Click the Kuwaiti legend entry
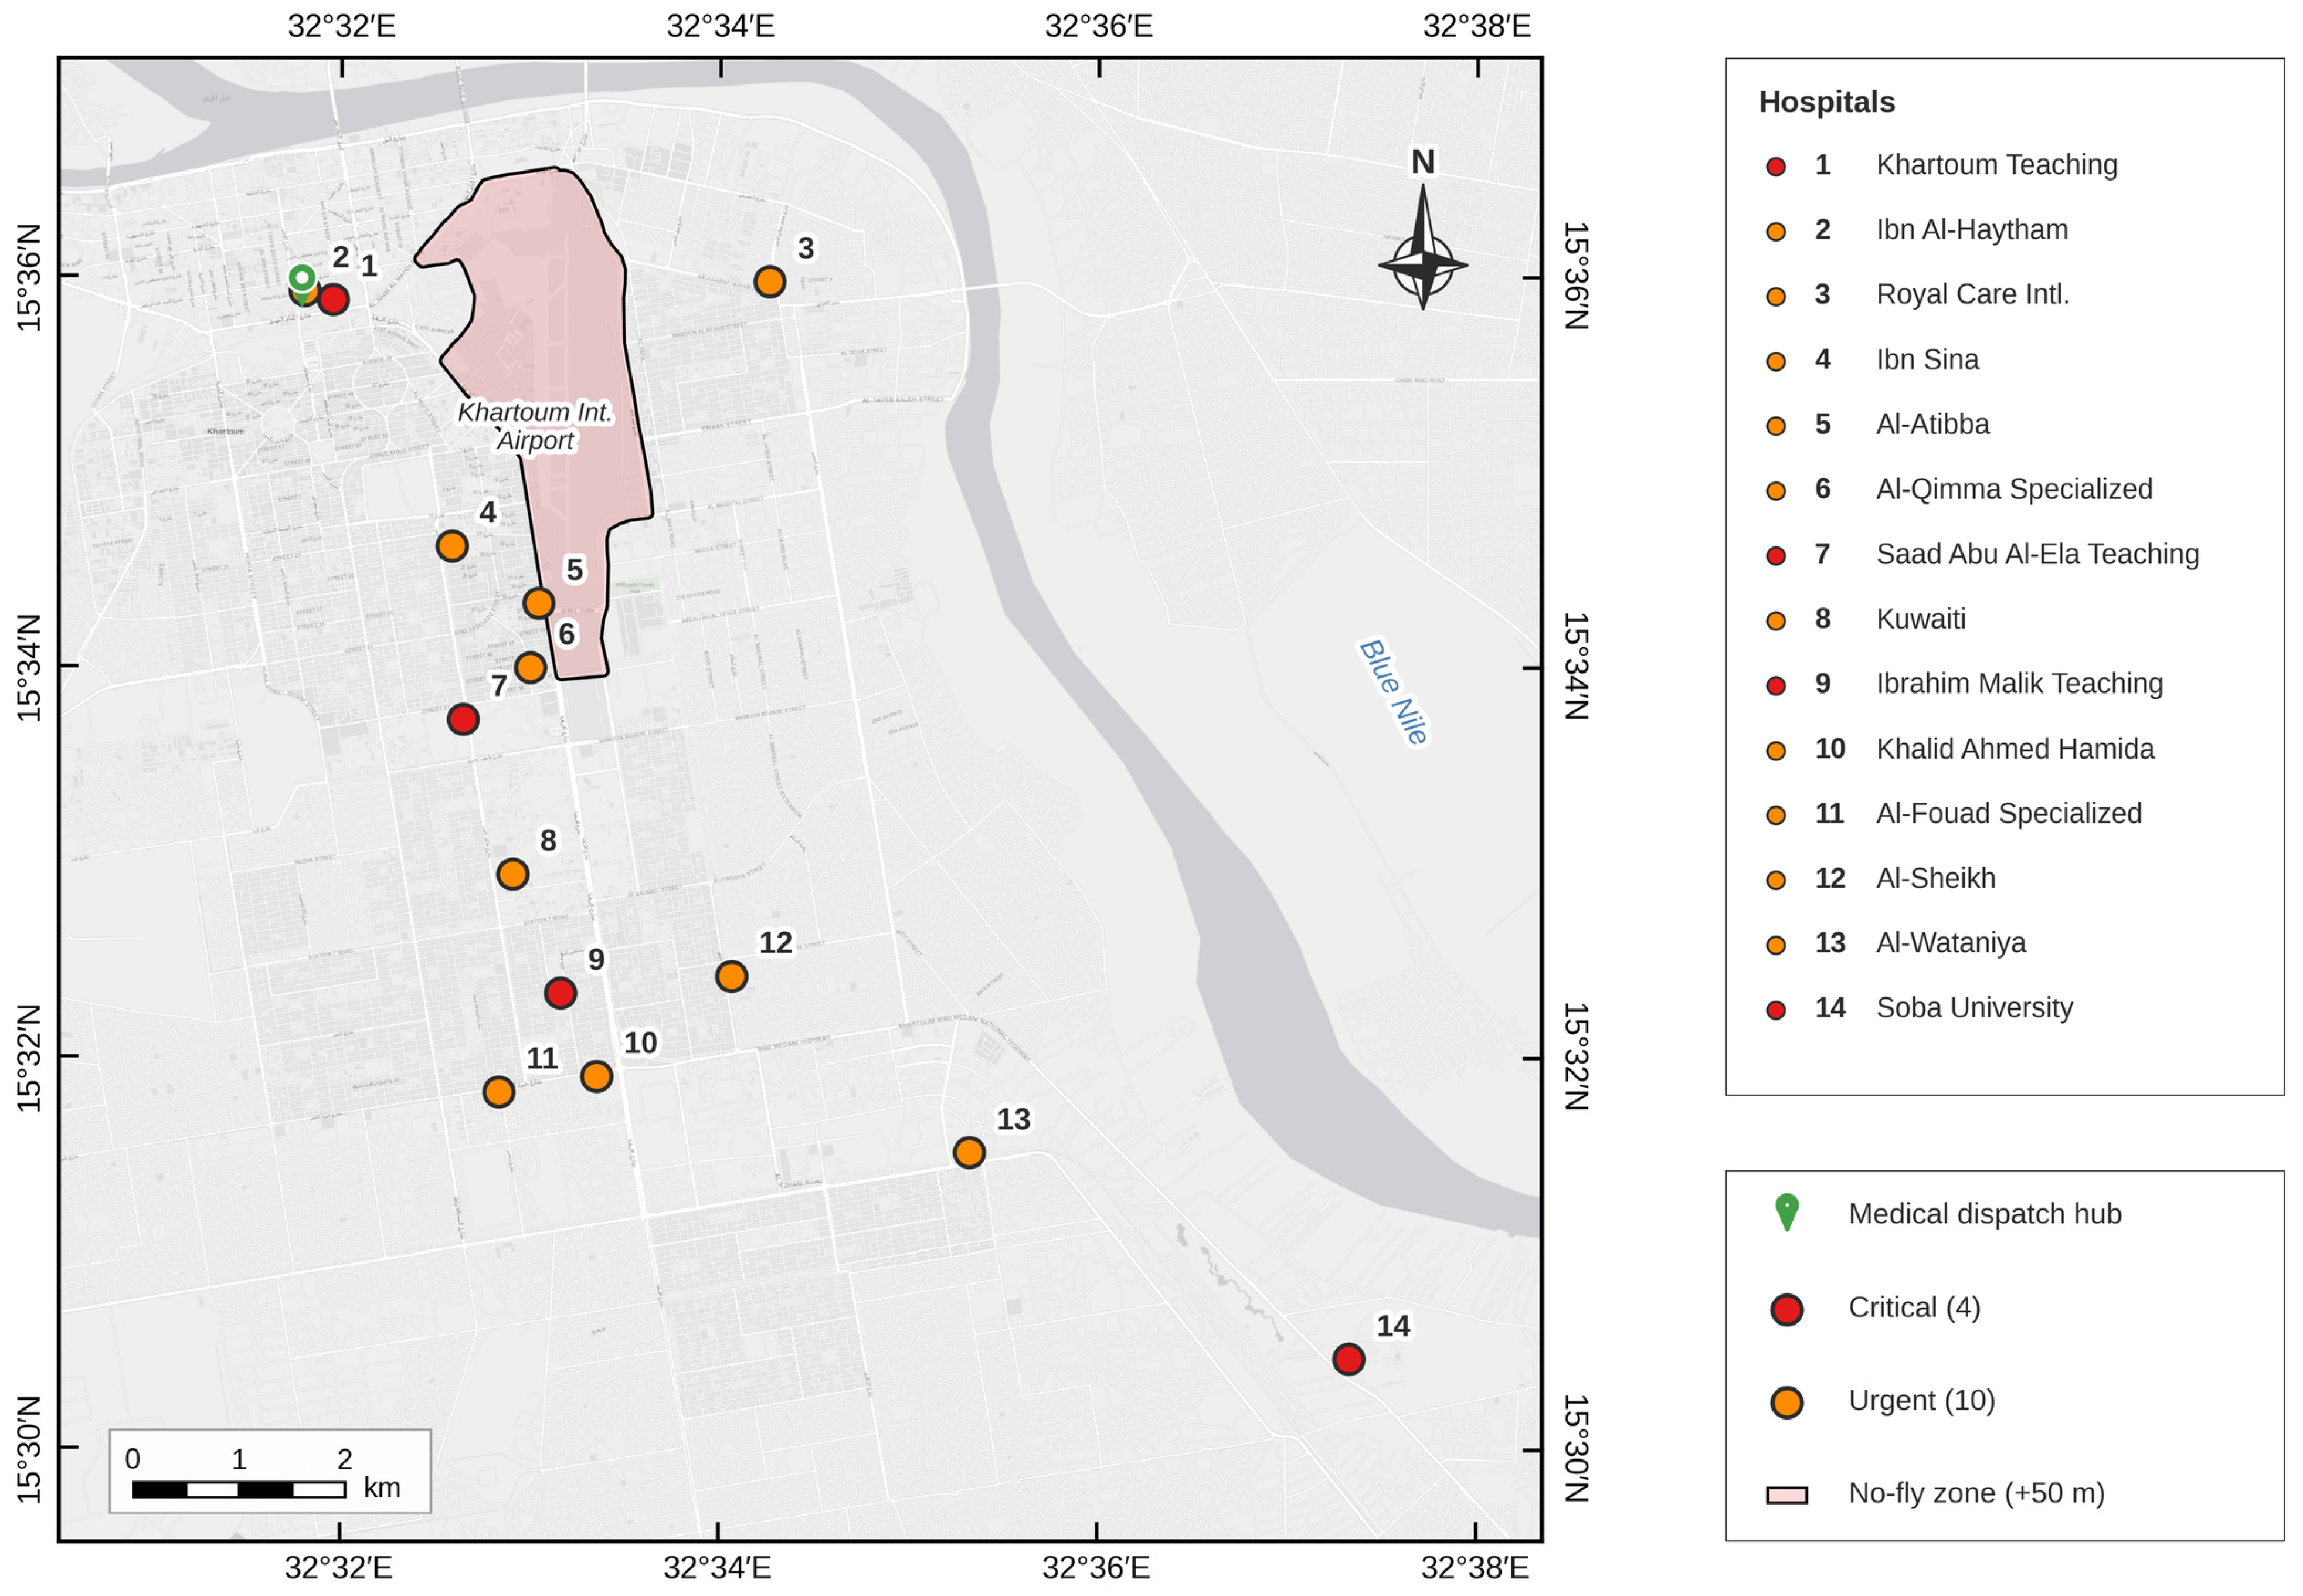 tap(1920, 618)
